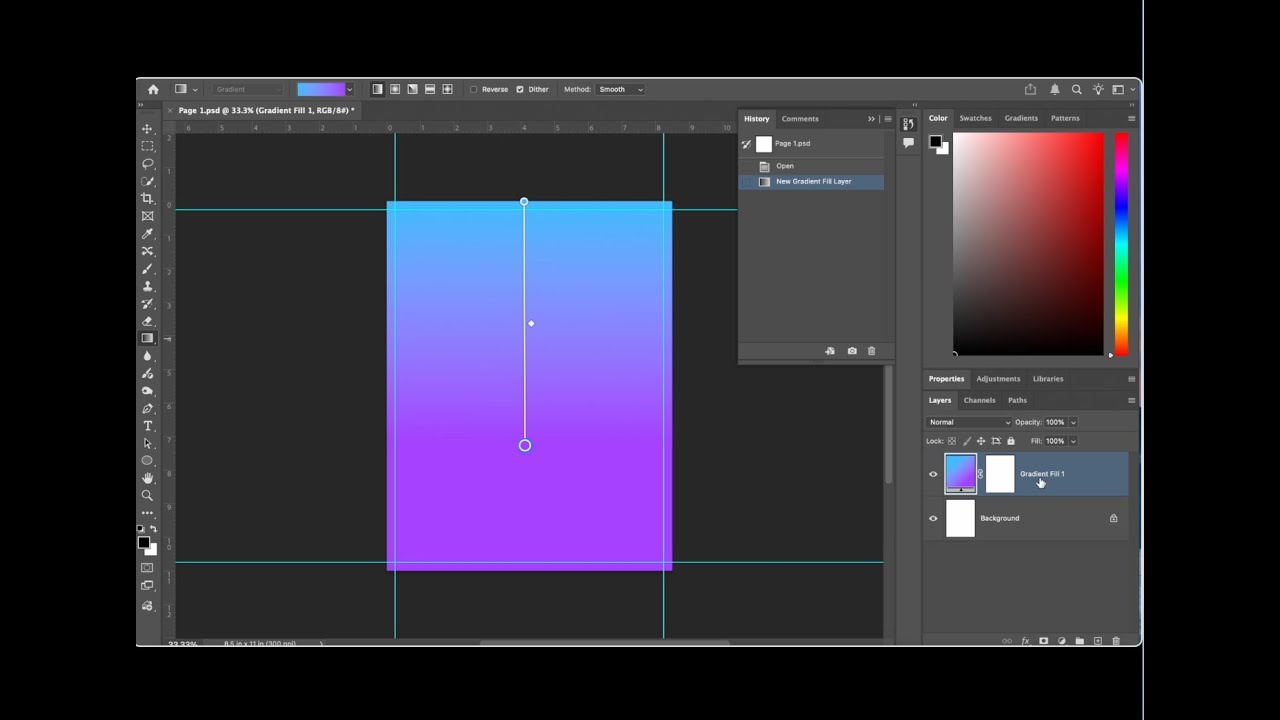Select the Open history state
The width and height of the screenshot is (1280, 720).
pos(811,166)
